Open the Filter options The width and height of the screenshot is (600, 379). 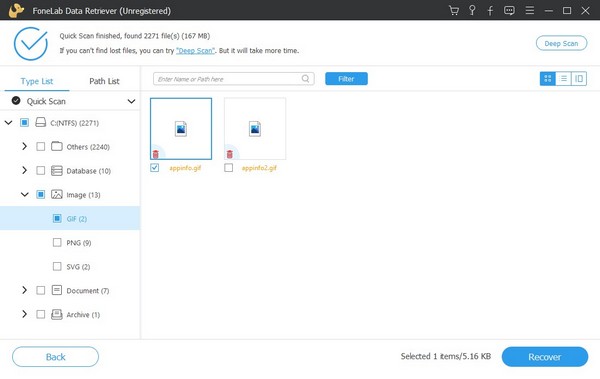coord(346,79)
